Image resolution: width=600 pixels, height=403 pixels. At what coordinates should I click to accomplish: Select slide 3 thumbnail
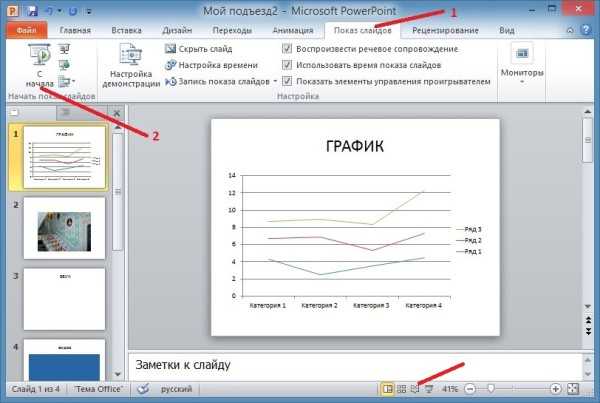pyautogui.click(x=64, y=299)
